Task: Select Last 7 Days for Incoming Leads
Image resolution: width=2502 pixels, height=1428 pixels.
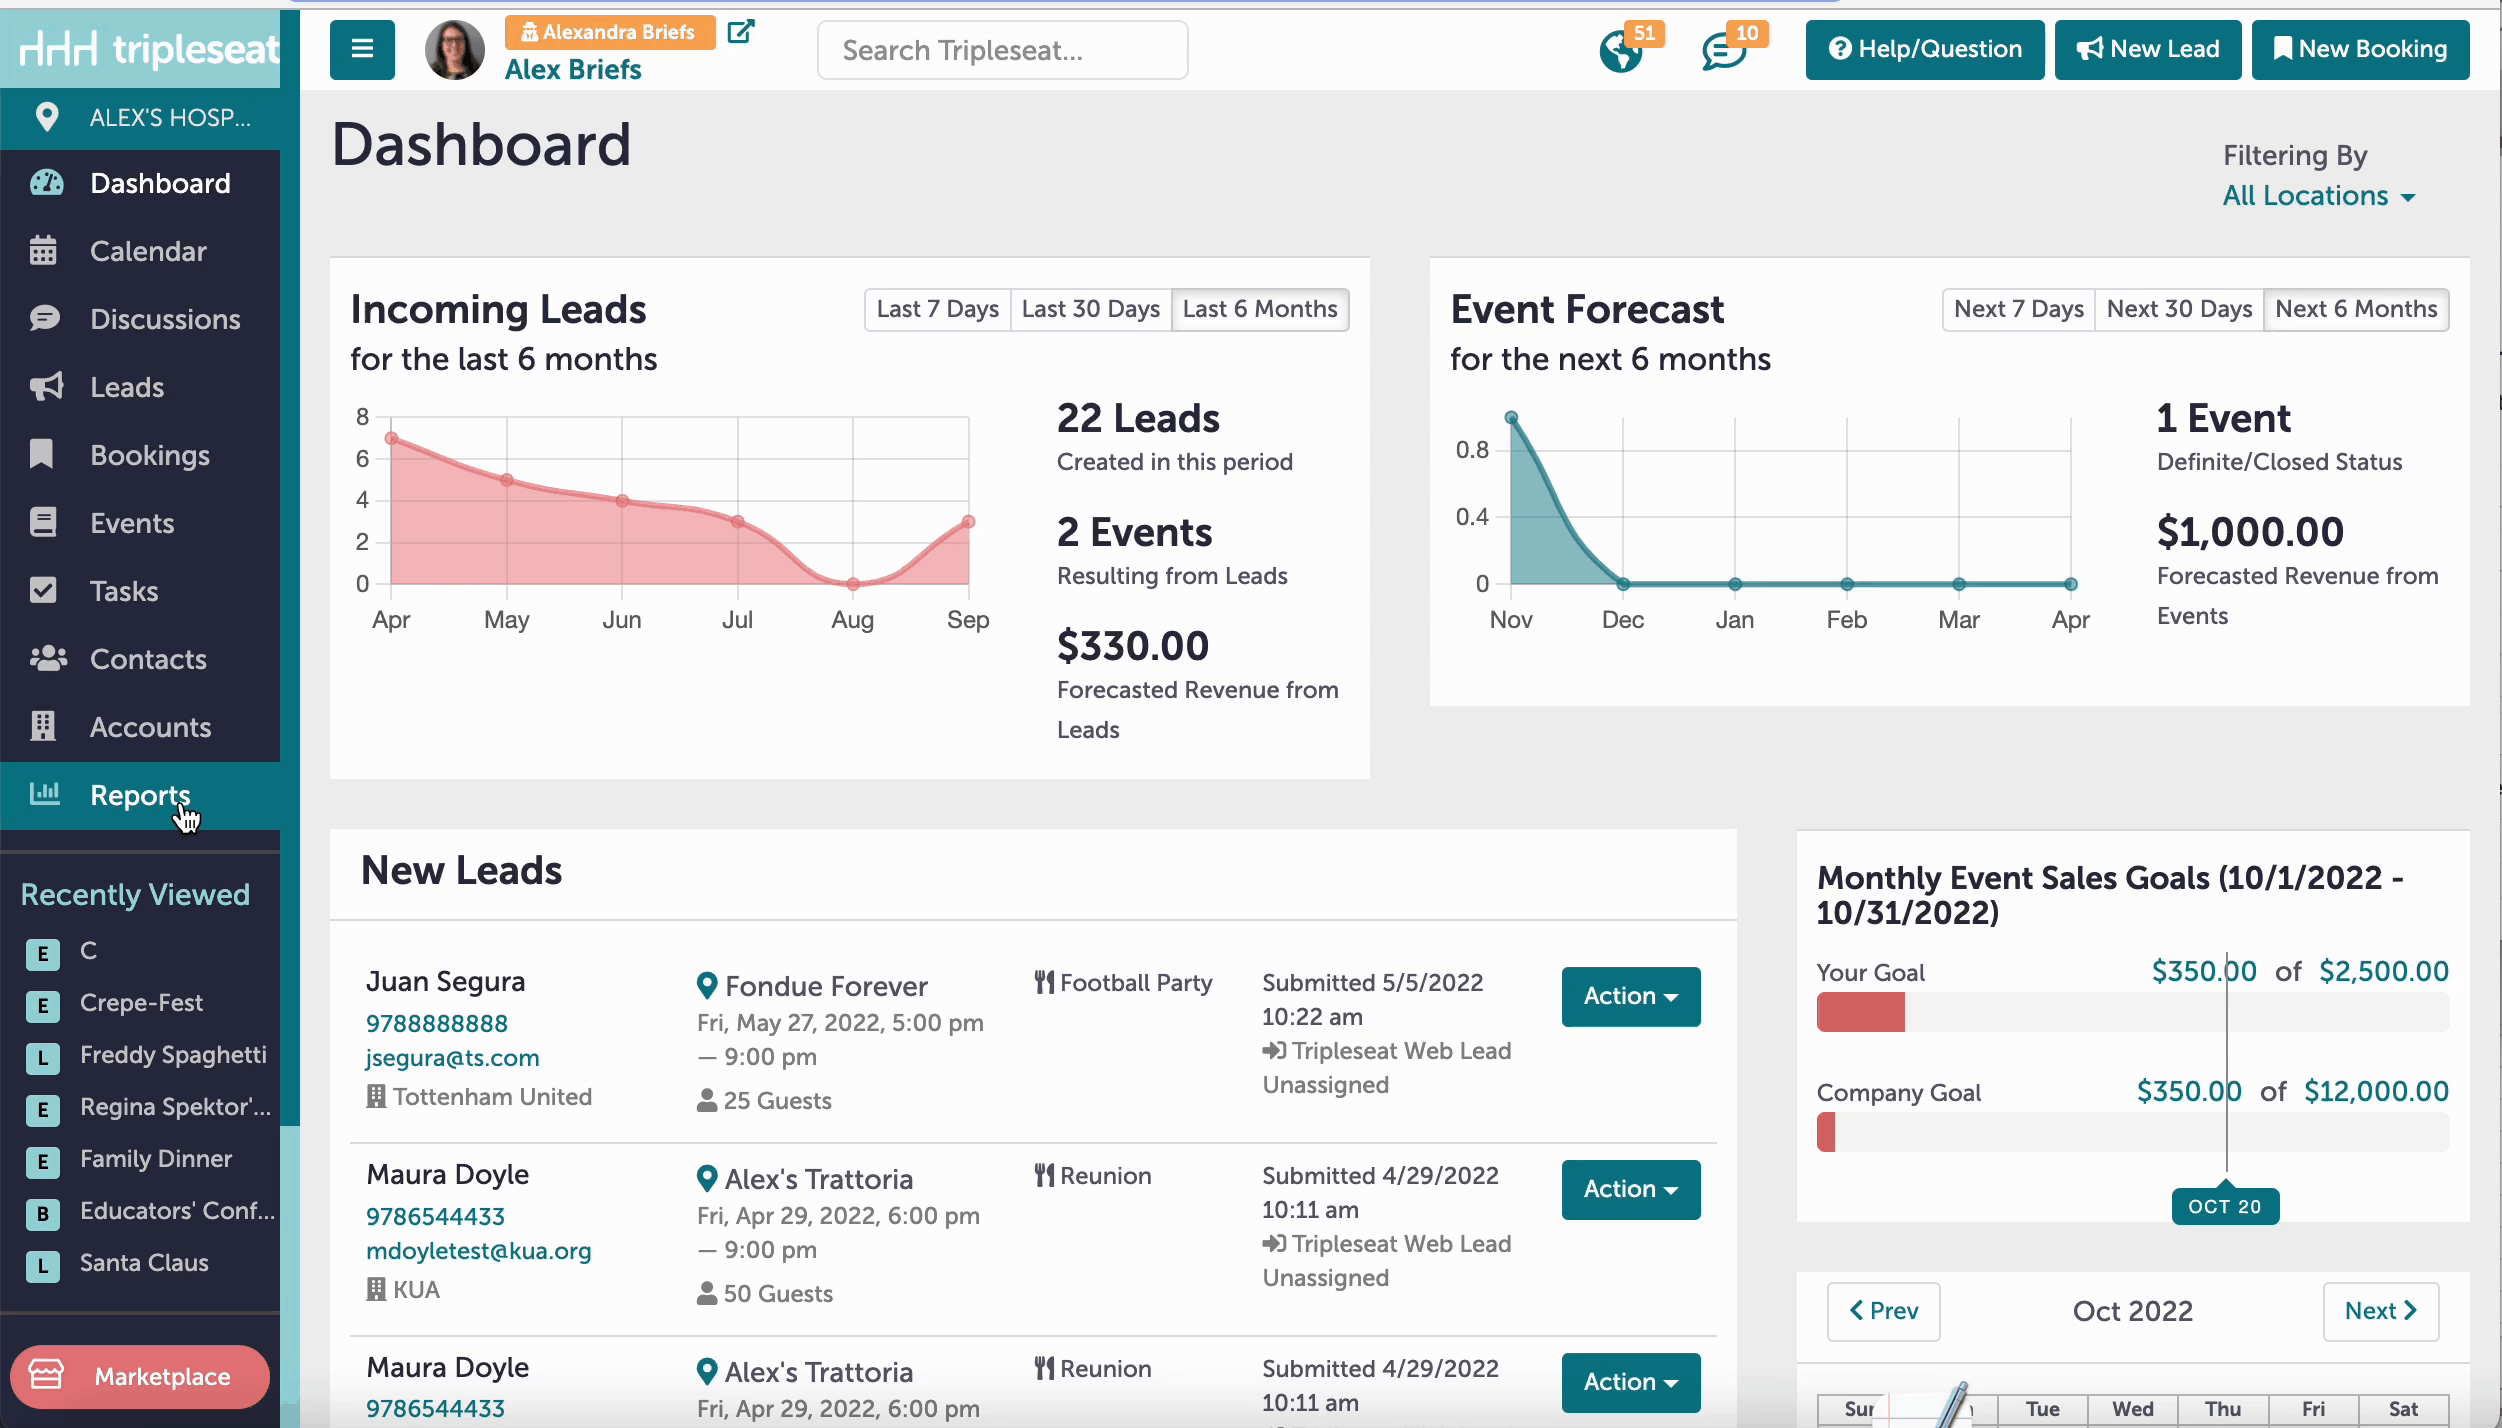Action: (937, 309)
